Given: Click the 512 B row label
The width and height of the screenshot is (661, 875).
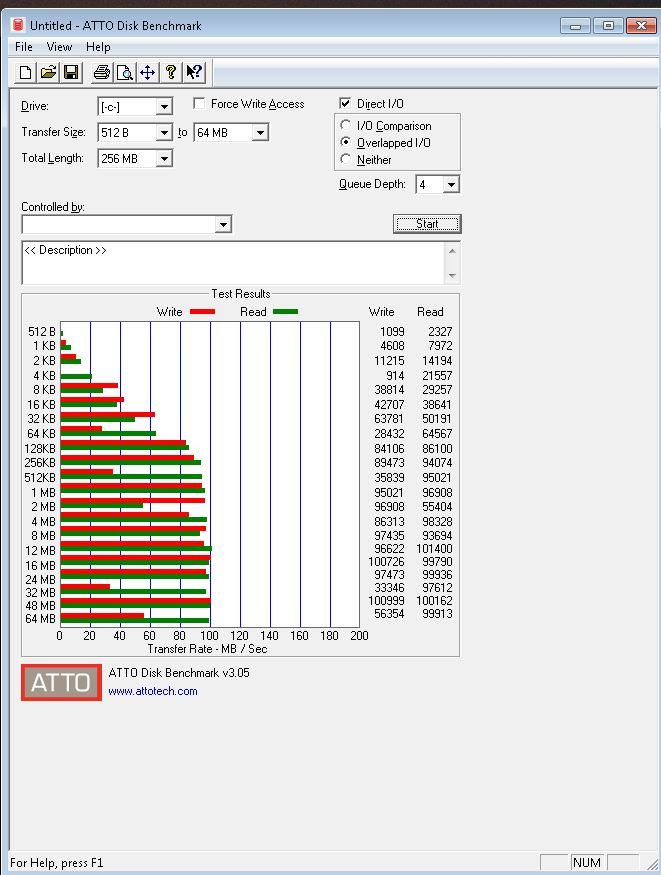Looking at the screenshot, I should [x=42, y=331].
